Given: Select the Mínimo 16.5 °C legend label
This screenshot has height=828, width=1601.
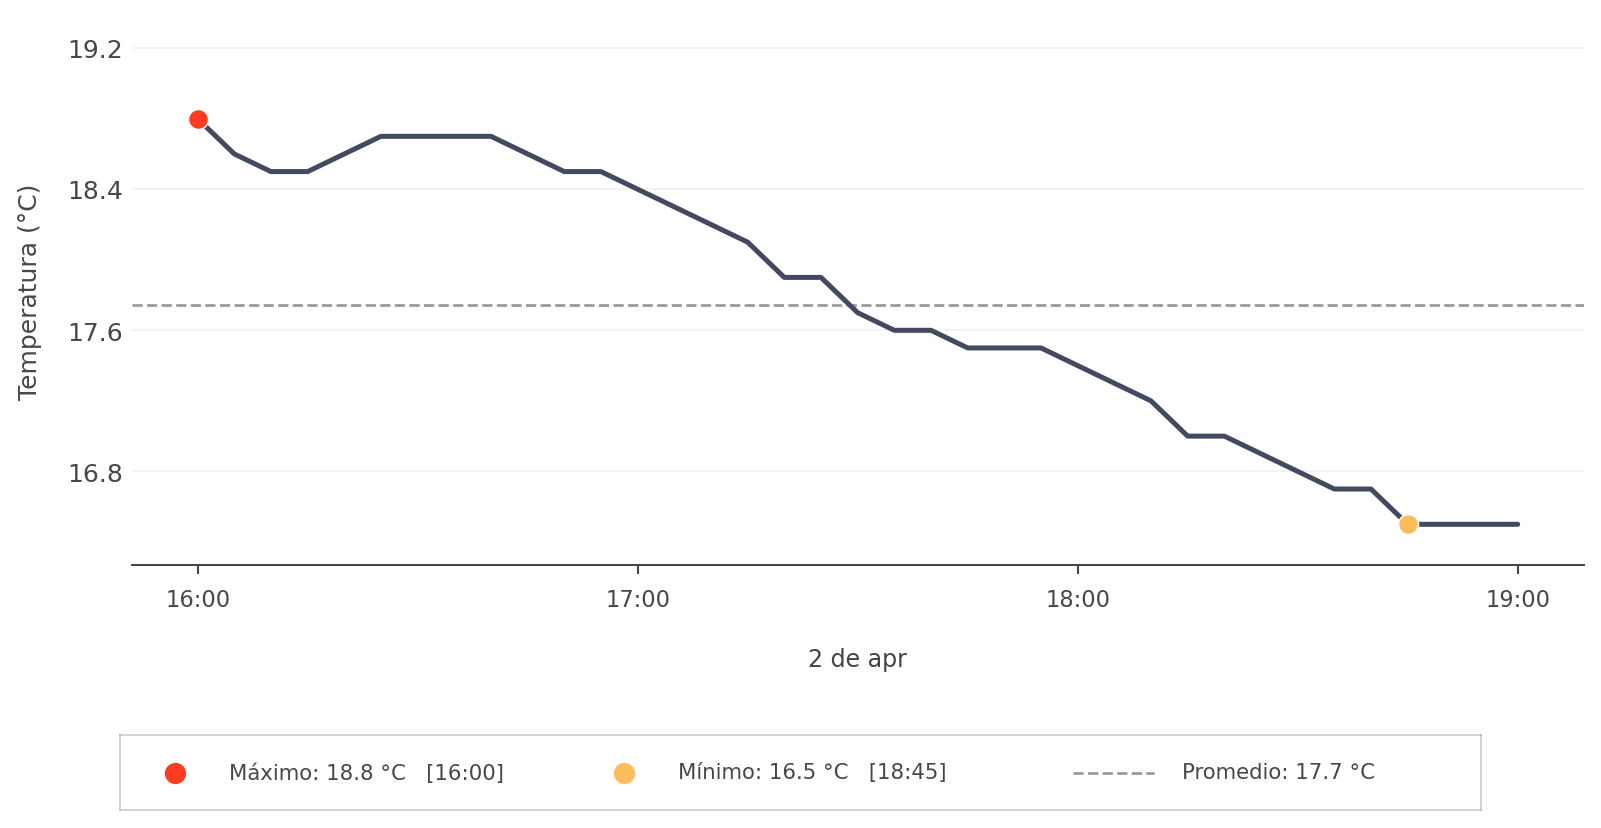Looking at the screenshot, I should pyautogui.click(x=811, y=772).
